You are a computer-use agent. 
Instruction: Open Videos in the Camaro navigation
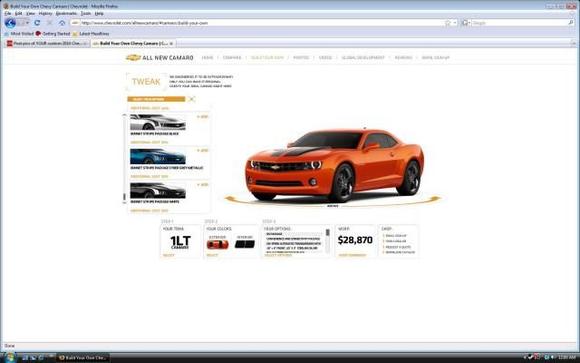pos(326,58)
